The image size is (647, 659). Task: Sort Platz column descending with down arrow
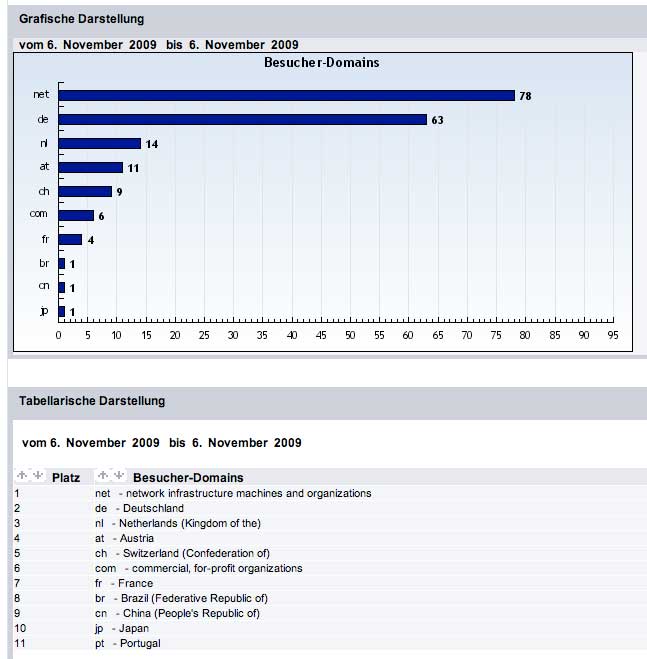pyautogui.click(x=37, y=477)
